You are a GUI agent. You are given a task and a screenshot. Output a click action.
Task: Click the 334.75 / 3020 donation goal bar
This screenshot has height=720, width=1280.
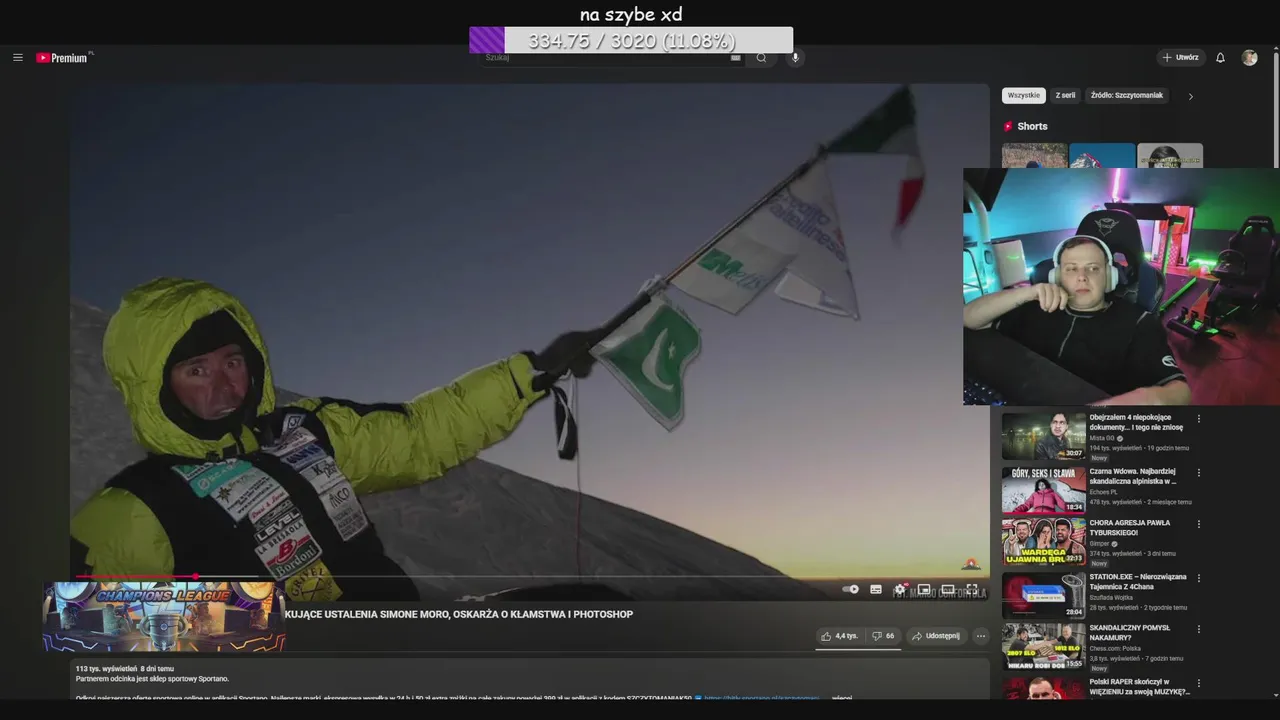click(631, 40)
